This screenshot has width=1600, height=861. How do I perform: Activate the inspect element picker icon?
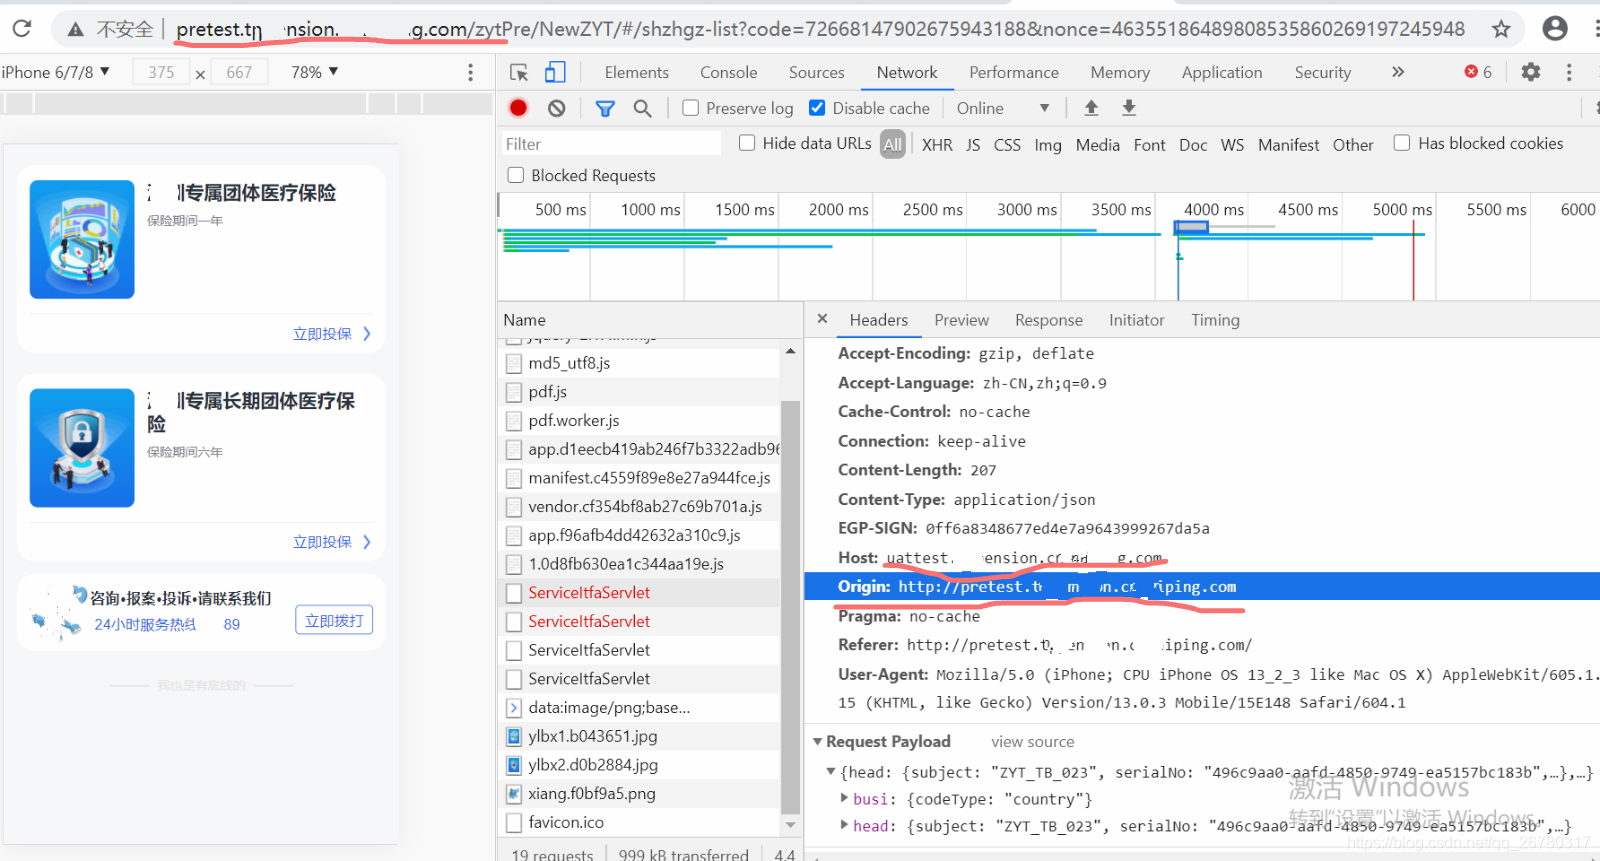(519, 72)
